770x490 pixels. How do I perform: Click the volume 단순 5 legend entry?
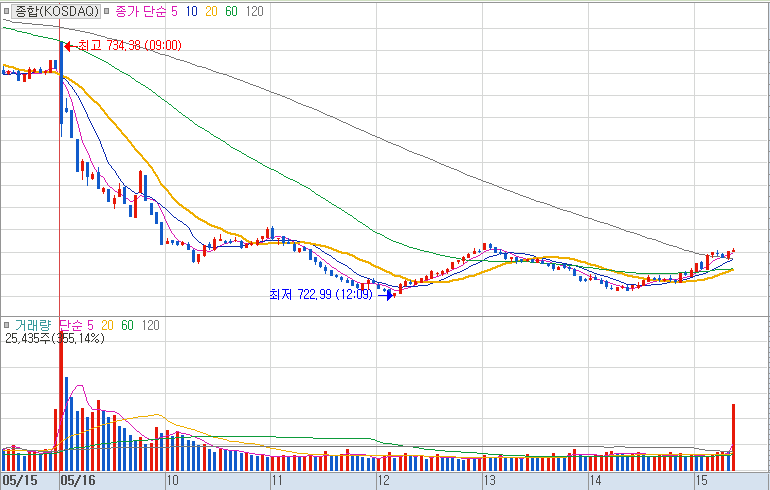[x=76, y=325]
